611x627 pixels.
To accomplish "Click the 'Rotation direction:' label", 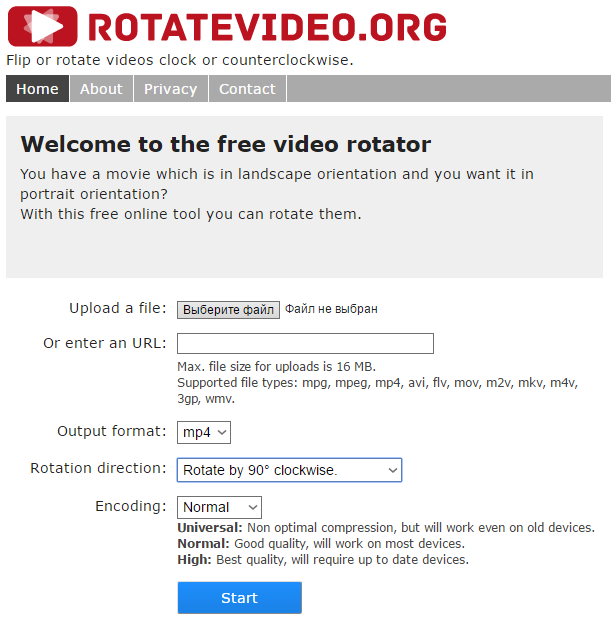I will pyautogui.click(x=98, y=468).
